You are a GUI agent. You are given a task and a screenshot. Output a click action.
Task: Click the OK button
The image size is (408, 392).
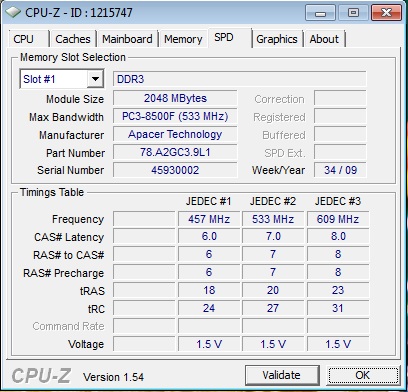363,375
